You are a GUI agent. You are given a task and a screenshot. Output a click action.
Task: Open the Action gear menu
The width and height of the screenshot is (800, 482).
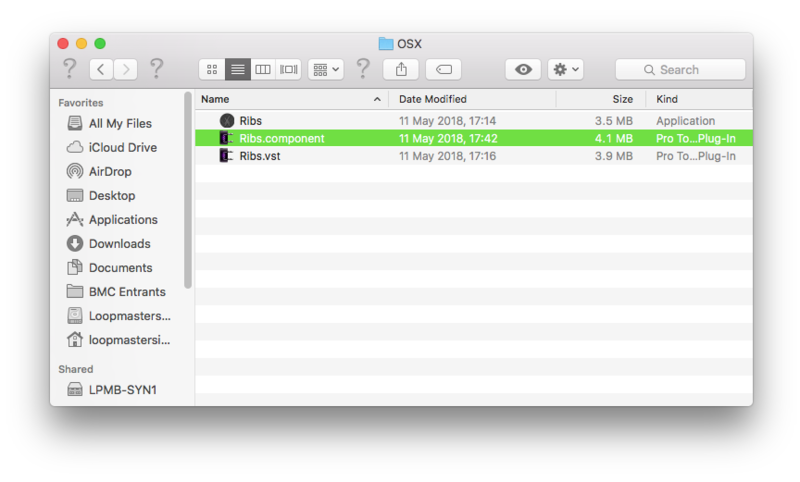pos(566,69)
